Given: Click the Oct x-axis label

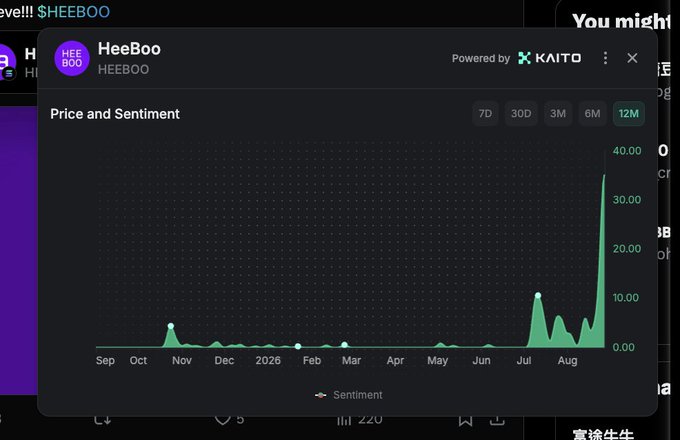Looking at the screenshot, I should coord(138,360).
